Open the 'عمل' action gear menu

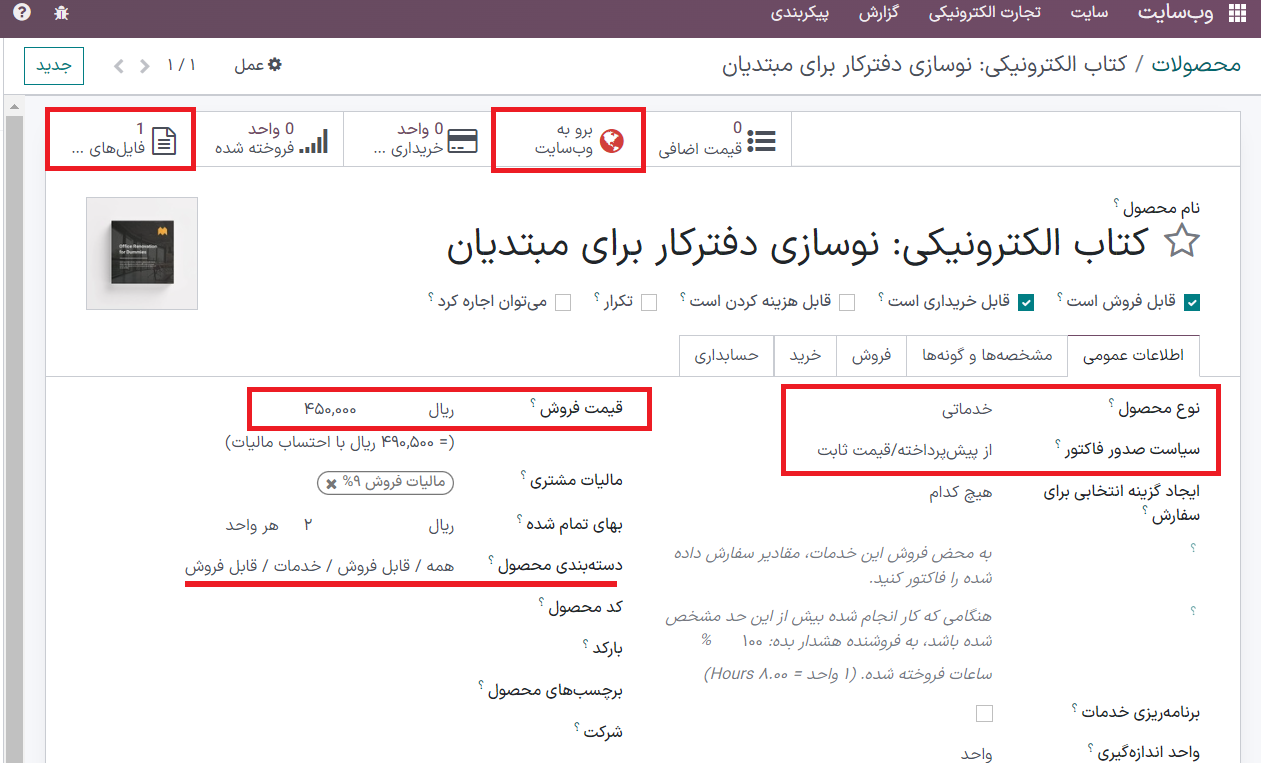258,65
